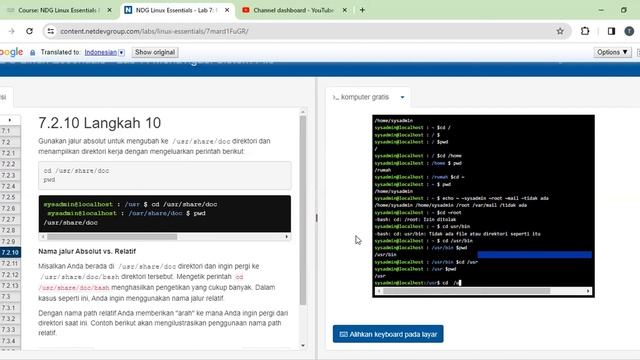Select the NDG Linux Essentials Lab 7 tab
640x360 pixels.
(177, 10)
